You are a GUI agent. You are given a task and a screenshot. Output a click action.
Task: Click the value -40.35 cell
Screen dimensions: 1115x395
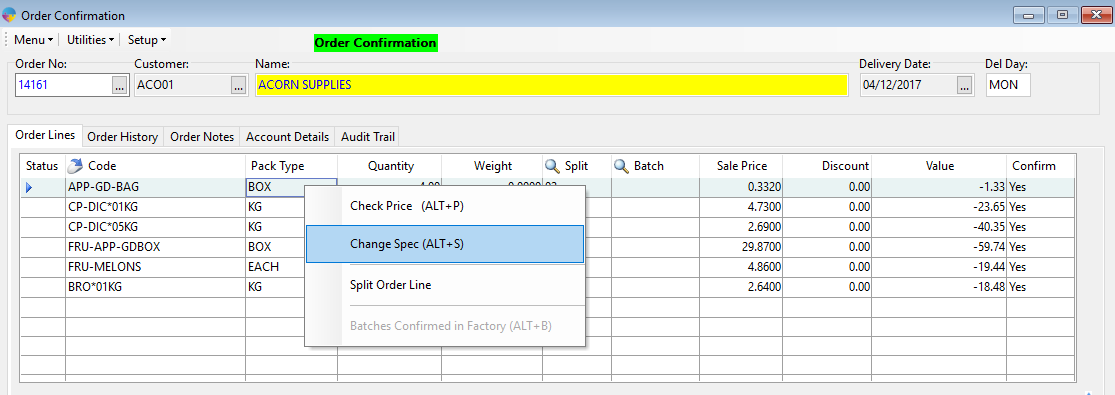point(939,227)
